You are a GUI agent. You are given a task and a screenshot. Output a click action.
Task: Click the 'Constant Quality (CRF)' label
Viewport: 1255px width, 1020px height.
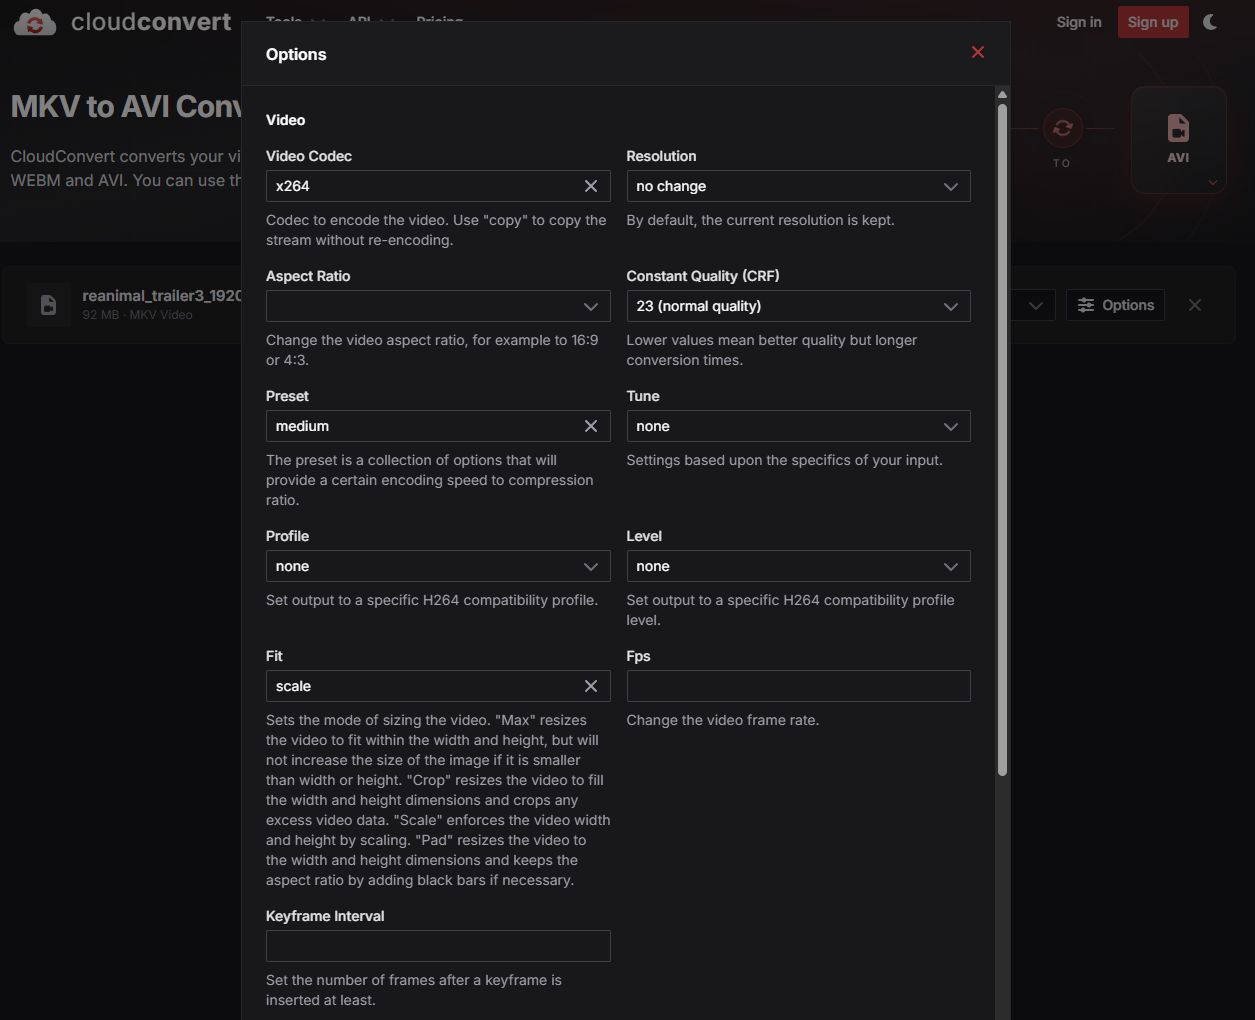703,276
